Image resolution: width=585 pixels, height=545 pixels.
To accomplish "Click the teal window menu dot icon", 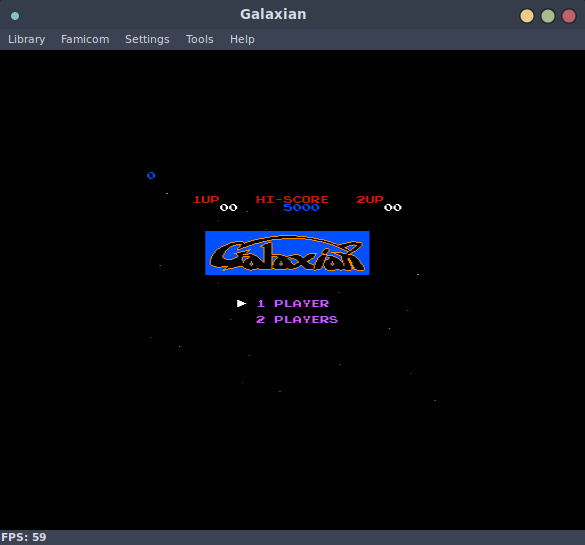I will (x=15, y=16).
